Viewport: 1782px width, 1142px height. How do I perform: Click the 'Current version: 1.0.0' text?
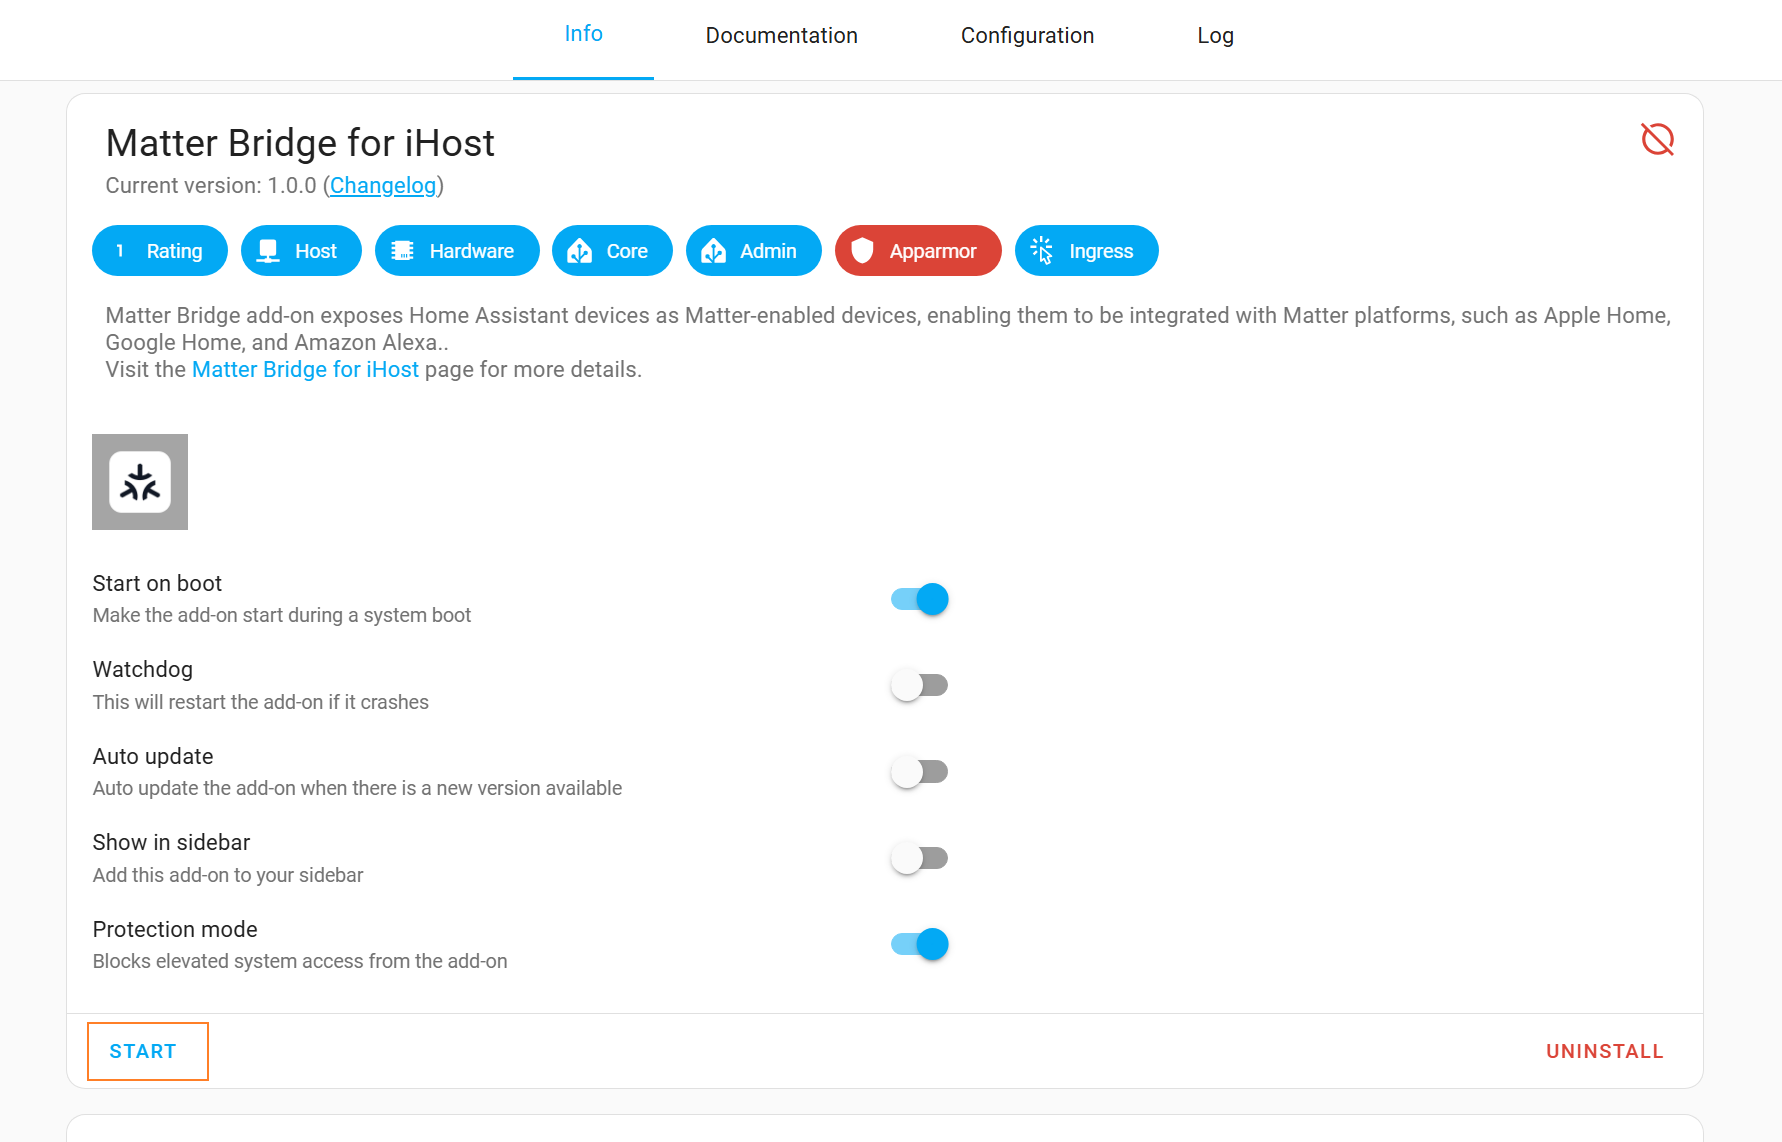(211, 186)
